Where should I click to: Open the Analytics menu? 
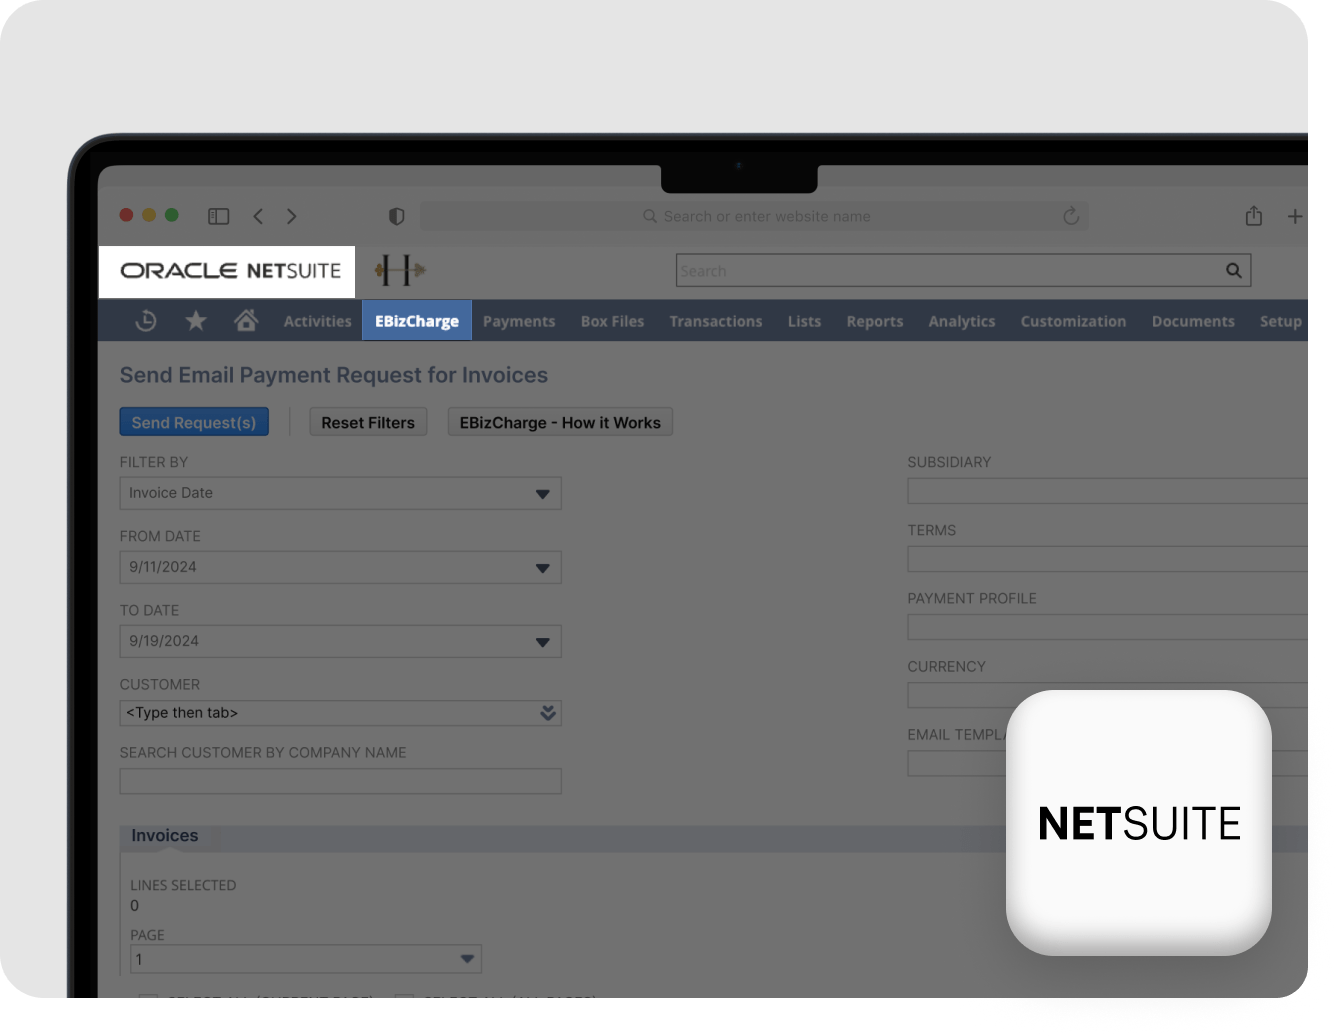[x=962, y=321]
